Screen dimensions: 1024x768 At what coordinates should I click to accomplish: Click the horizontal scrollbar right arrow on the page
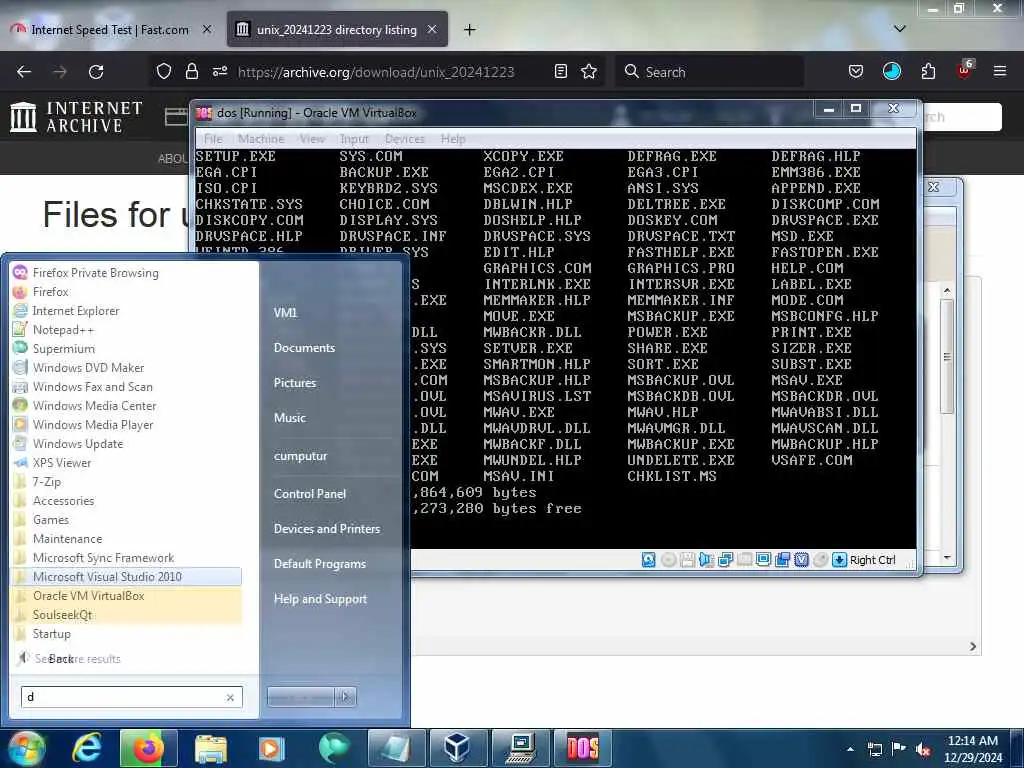(x=972, y=647)
